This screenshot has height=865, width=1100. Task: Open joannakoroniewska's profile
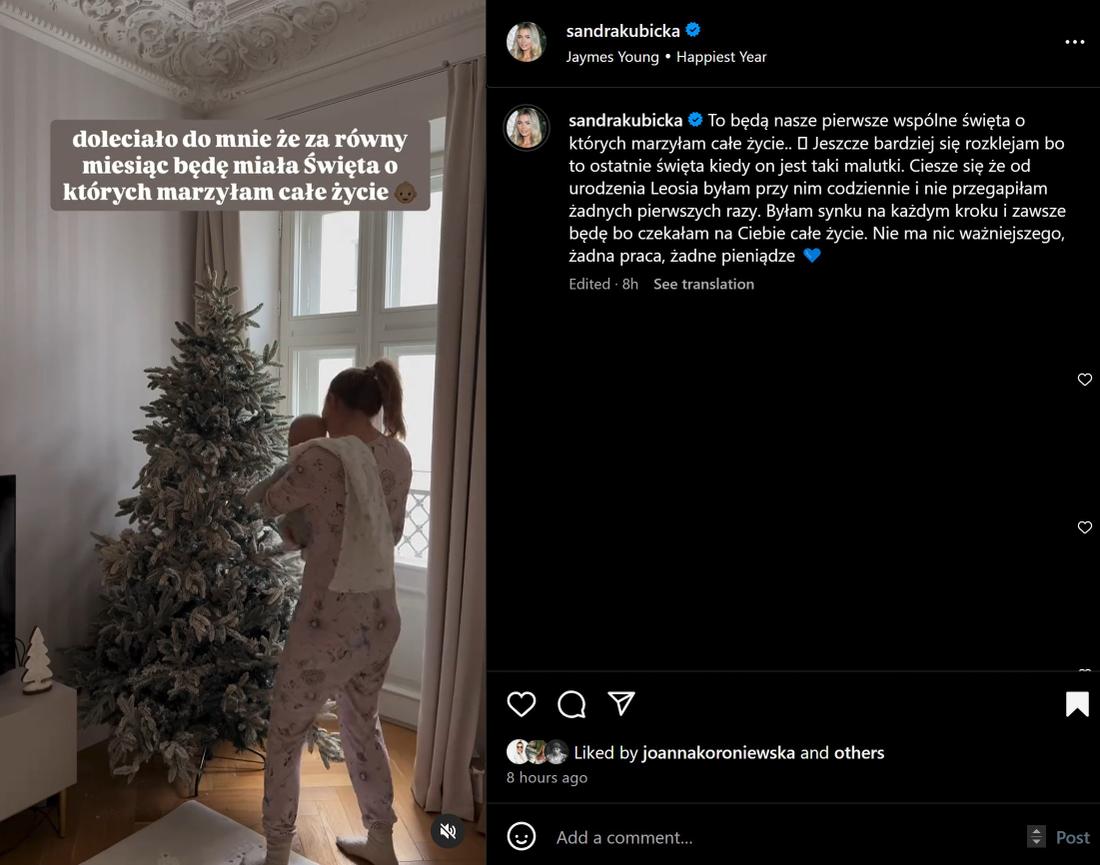(x=718, y=753)
